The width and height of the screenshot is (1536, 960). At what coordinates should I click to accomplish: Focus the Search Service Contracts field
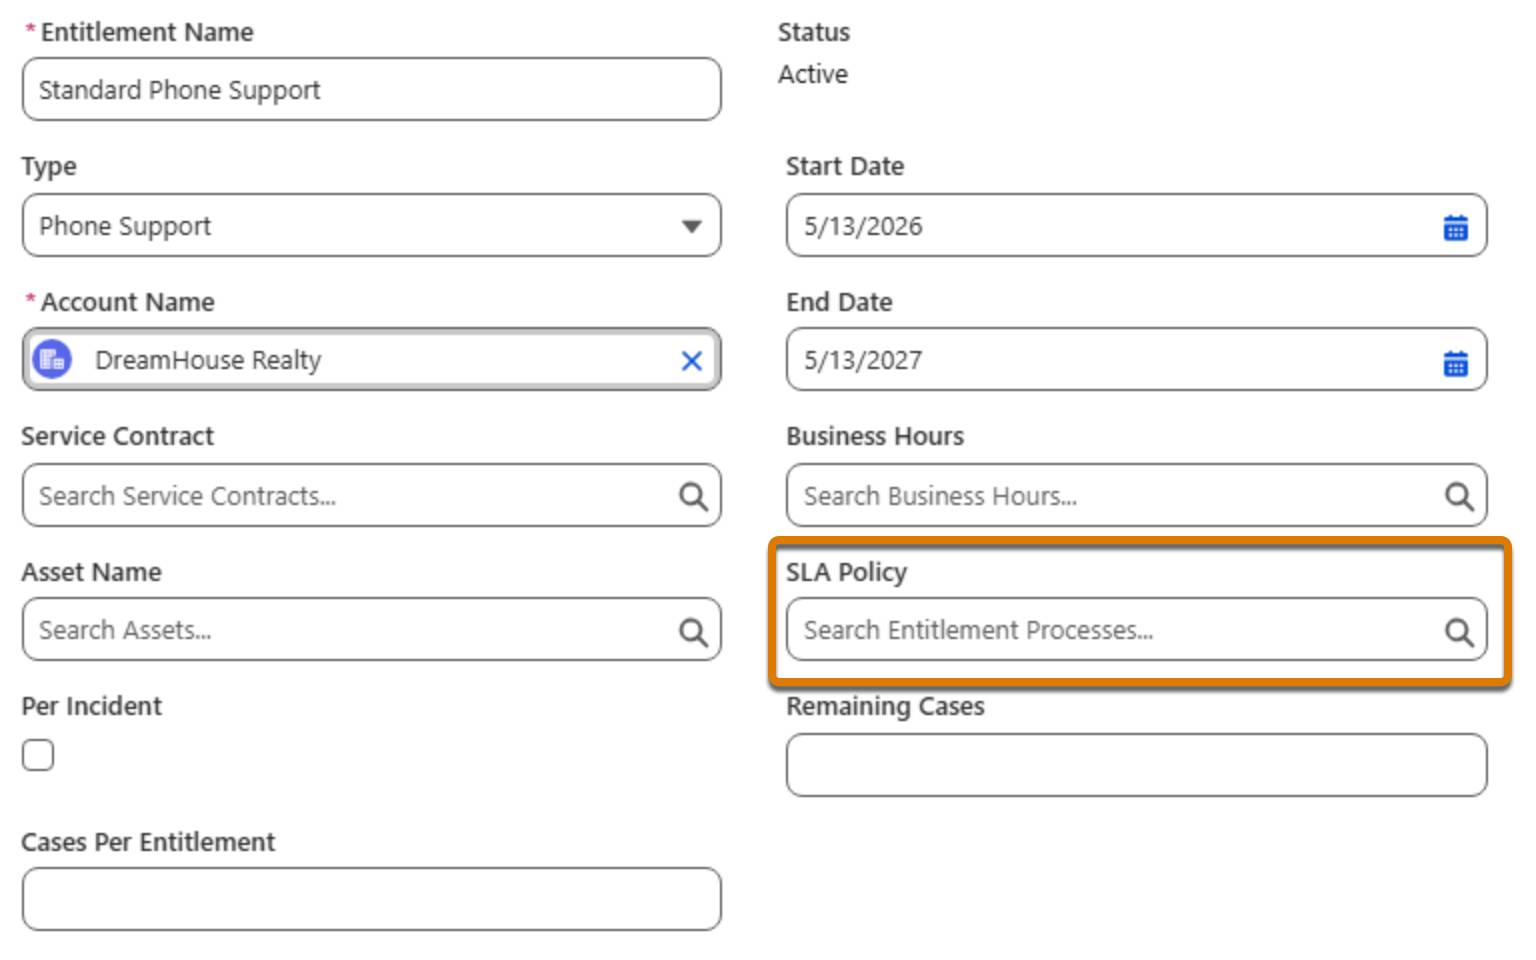[x=372, y=495]
